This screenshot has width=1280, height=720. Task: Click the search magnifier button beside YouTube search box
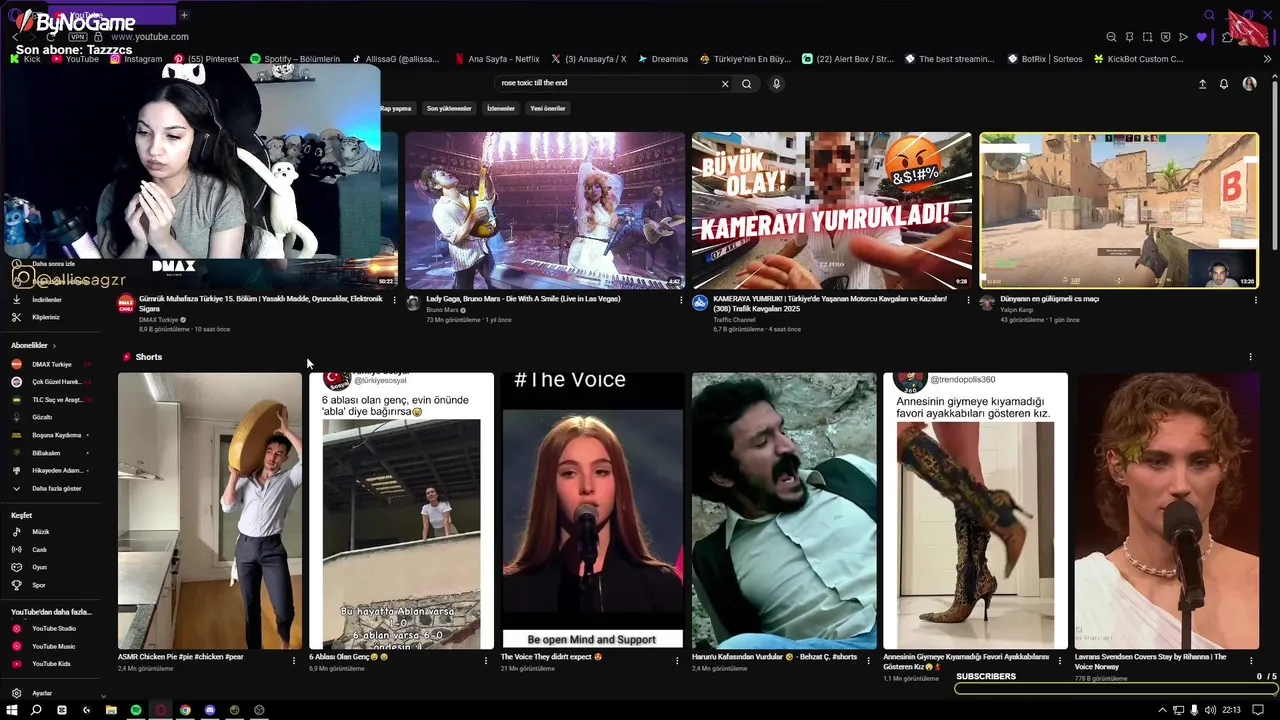pyautogui.click(x=746, y=84)
